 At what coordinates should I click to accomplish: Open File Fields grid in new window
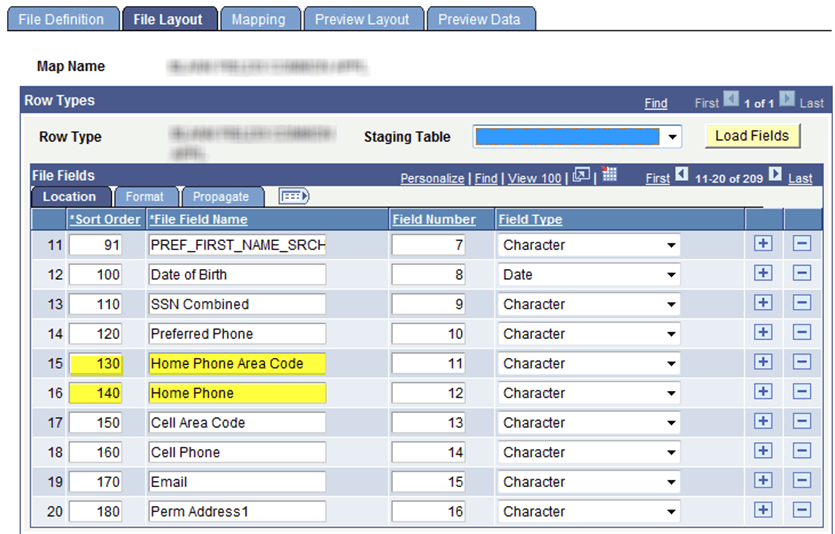581,175
